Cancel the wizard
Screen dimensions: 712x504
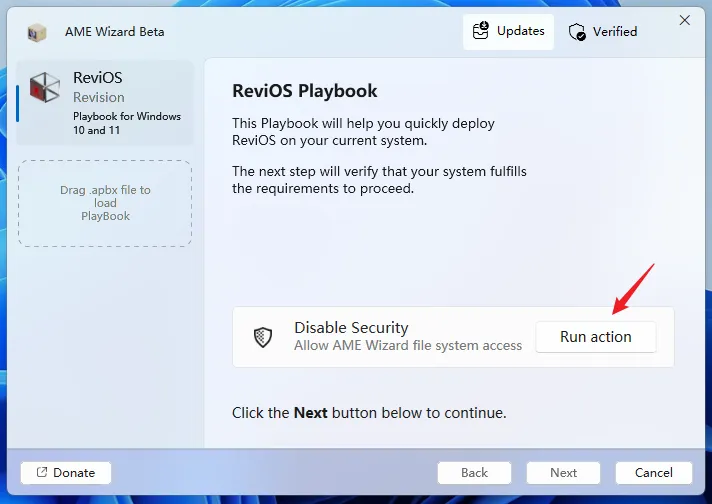point(653,473)
